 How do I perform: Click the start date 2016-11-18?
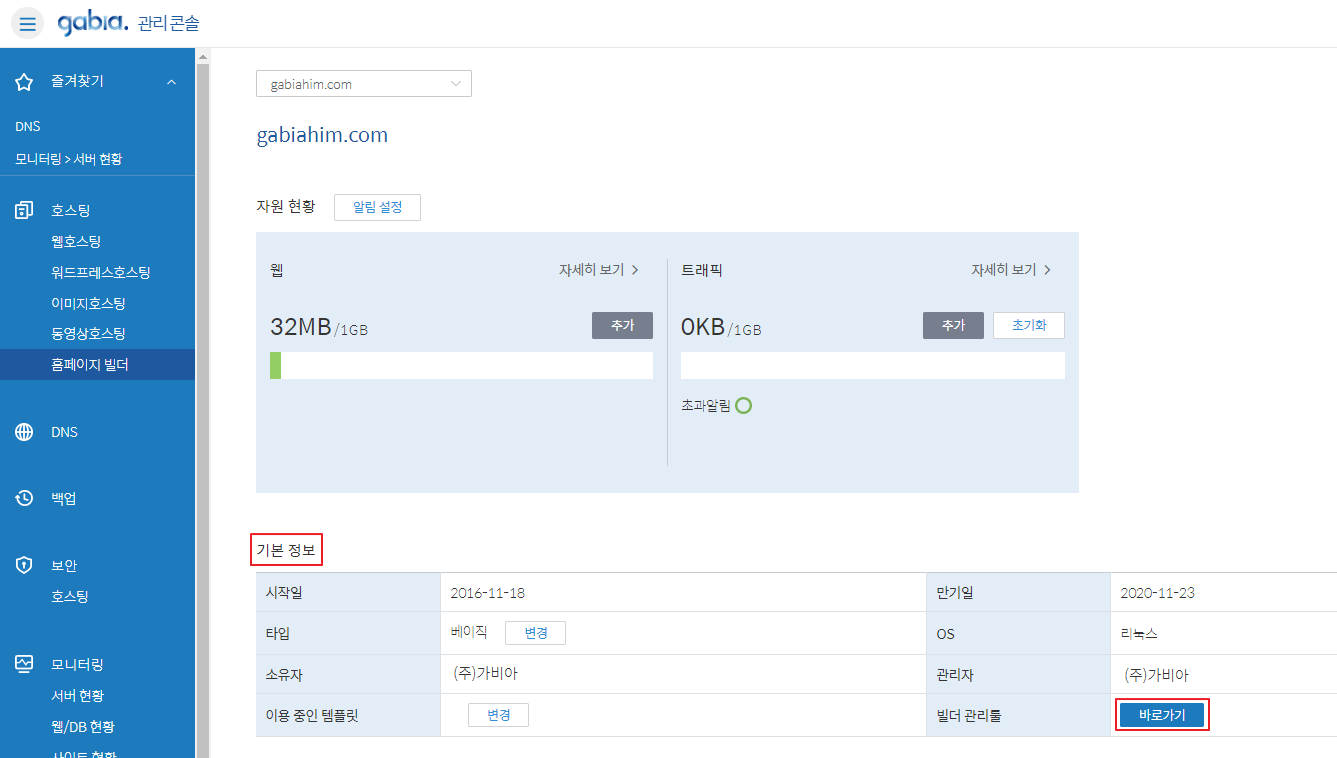487,593
